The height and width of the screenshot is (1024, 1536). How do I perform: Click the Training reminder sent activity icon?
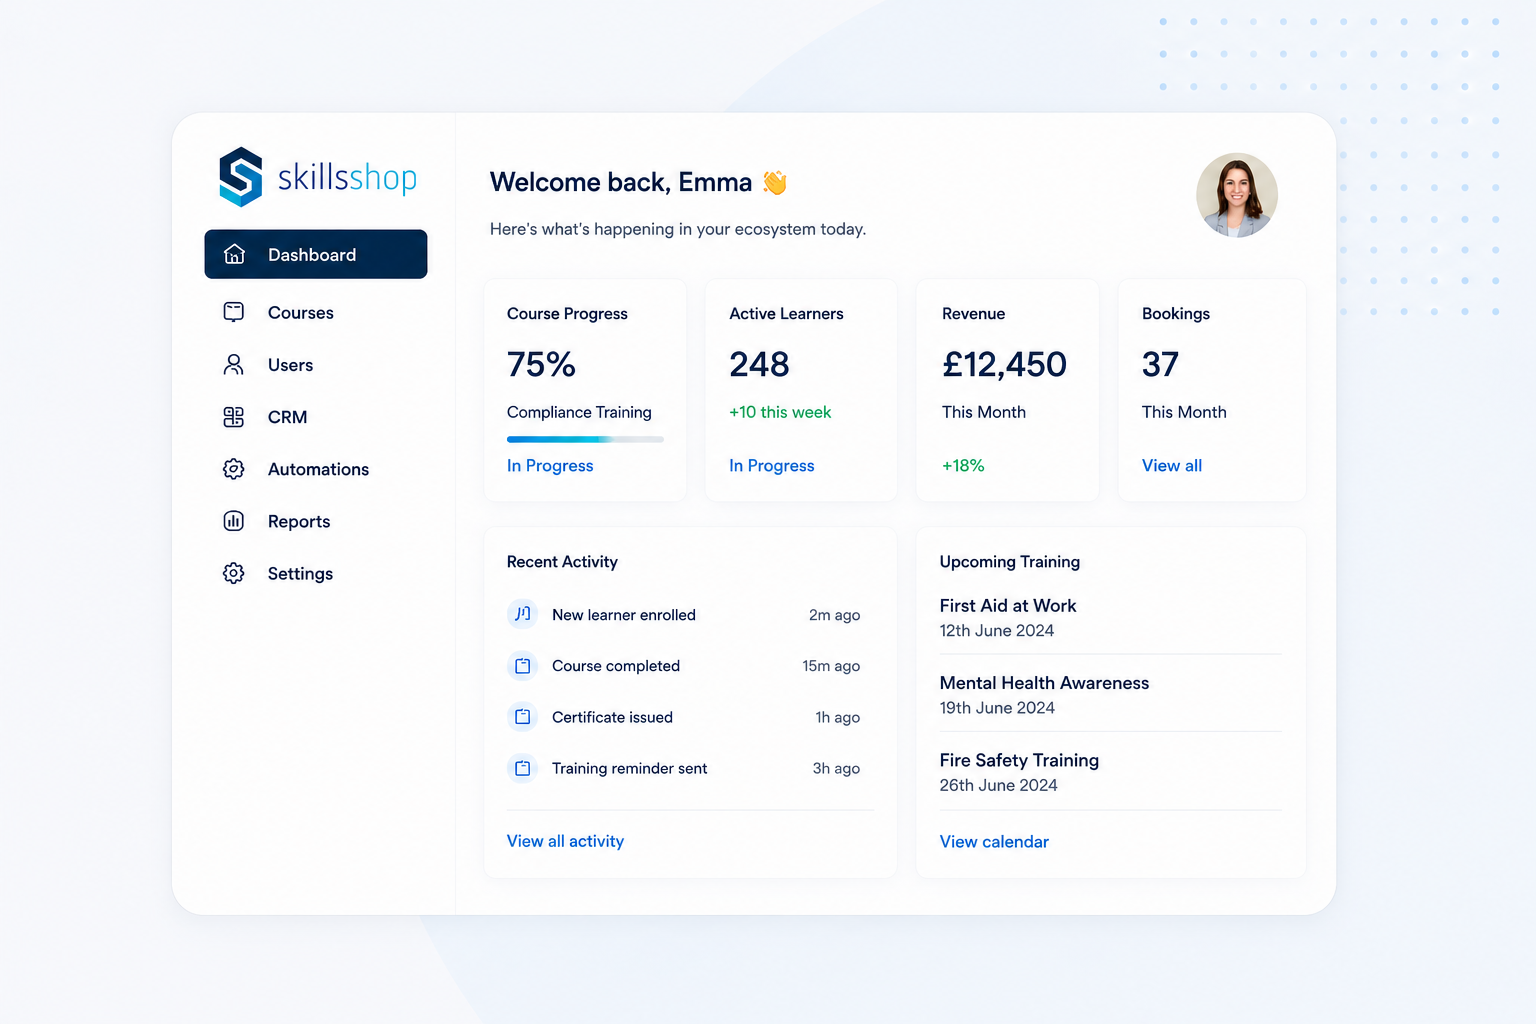pos(522,768)
